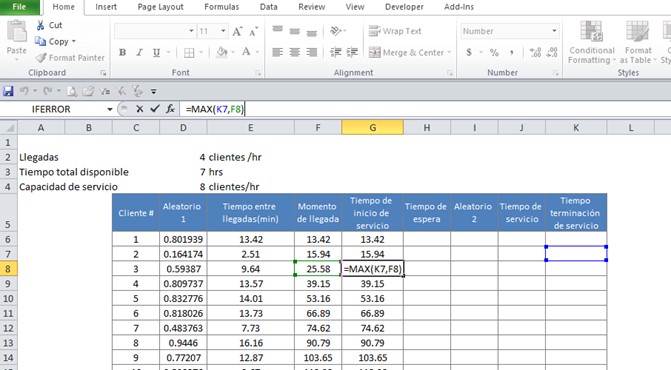
Task: Open the Developer tab
Action: pos(404,7)
